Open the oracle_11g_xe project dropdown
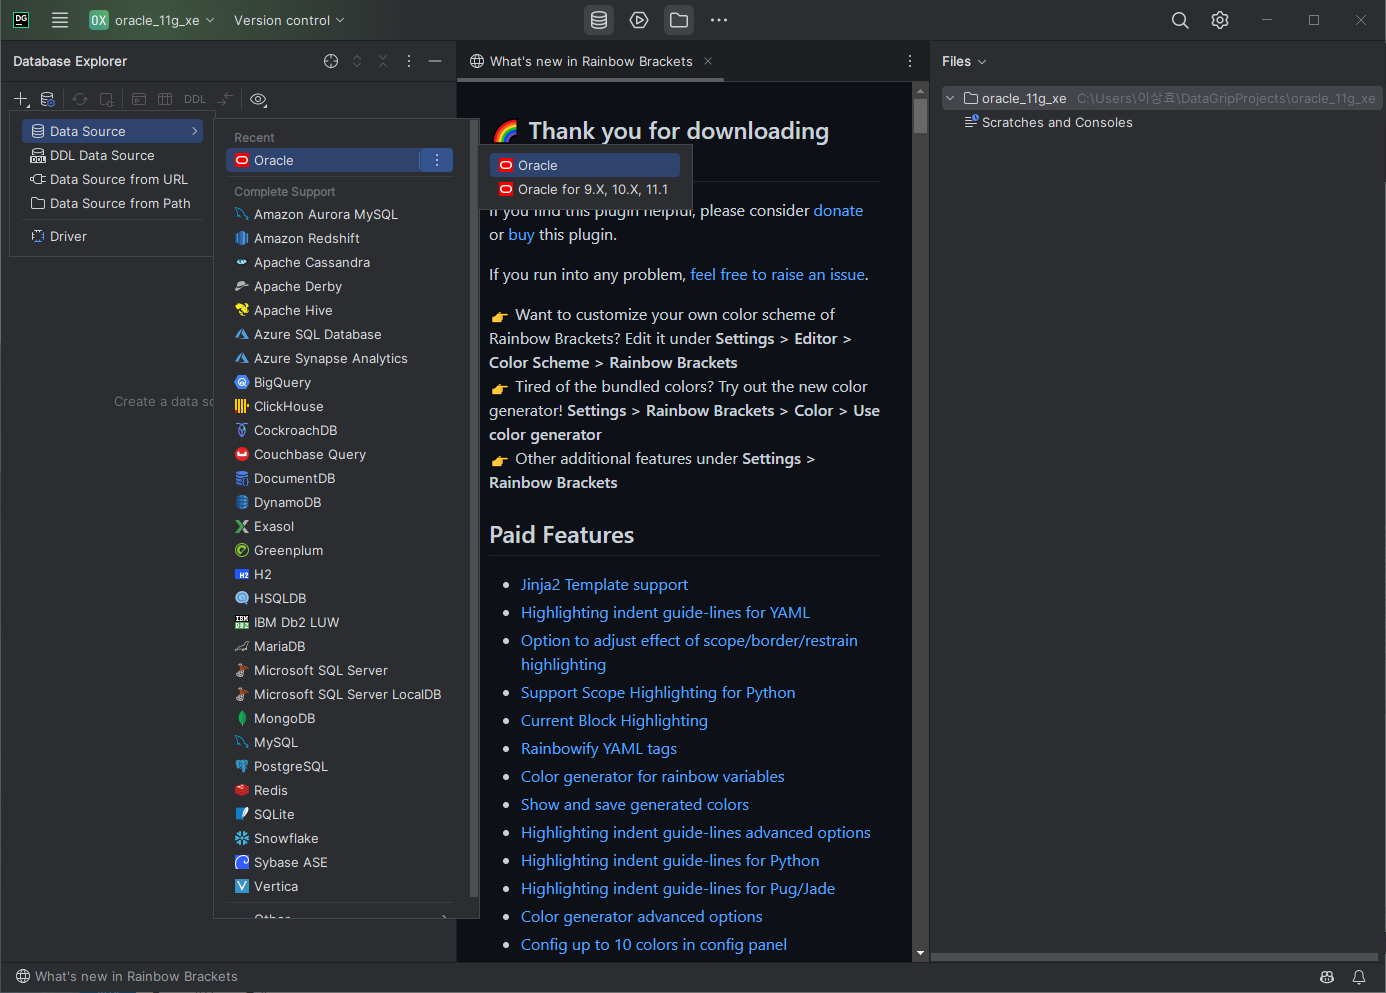 [x=152, y=20]
